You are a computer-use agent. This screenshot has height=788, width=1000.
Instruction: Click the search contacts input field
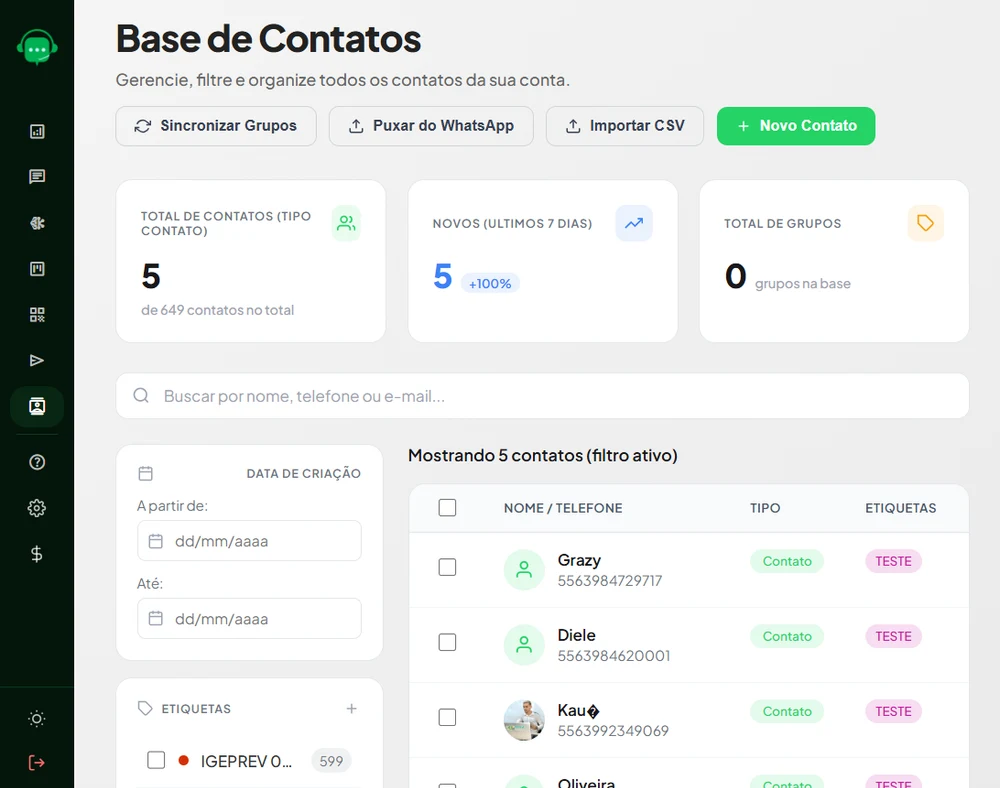(543, 396)
